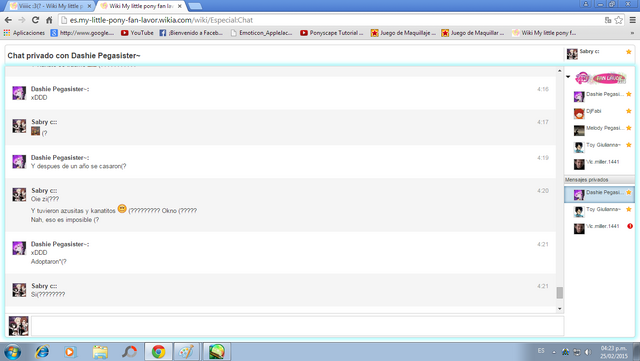This screenshot has height=361, width=640.
Task: Open Internet Explorer from the taskbar
Action: click(x=42, y=352)
